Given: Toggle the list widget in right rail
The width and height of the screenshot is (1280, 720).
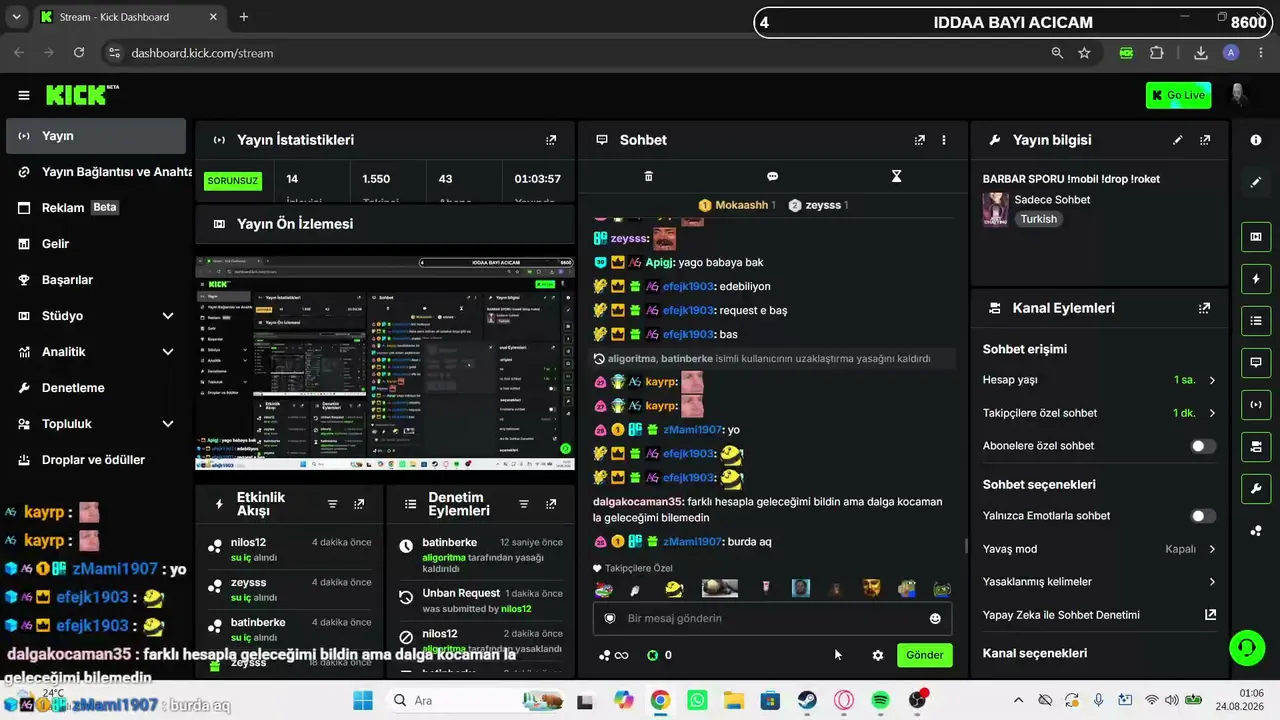Looking at the screenshot, I should (x=1256, y=320).
